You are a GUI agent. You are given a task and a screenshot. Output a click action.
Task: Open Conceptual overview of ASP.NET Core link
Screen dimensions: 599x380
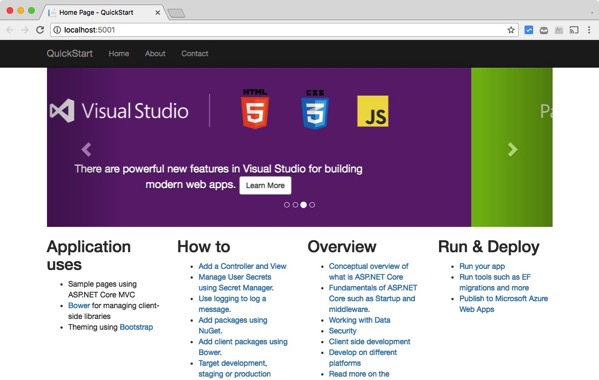click(368, 272)
